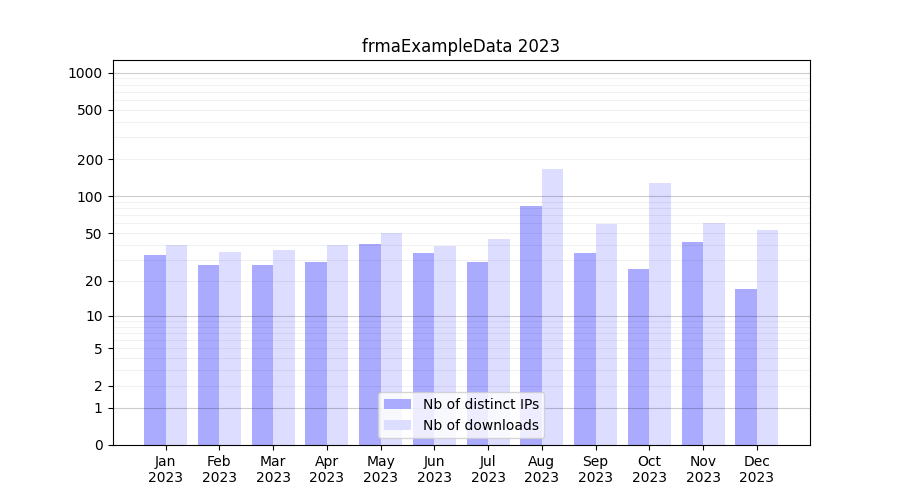
Task: Select the Jul 2023 x-axis label
Action: [488, 469]
